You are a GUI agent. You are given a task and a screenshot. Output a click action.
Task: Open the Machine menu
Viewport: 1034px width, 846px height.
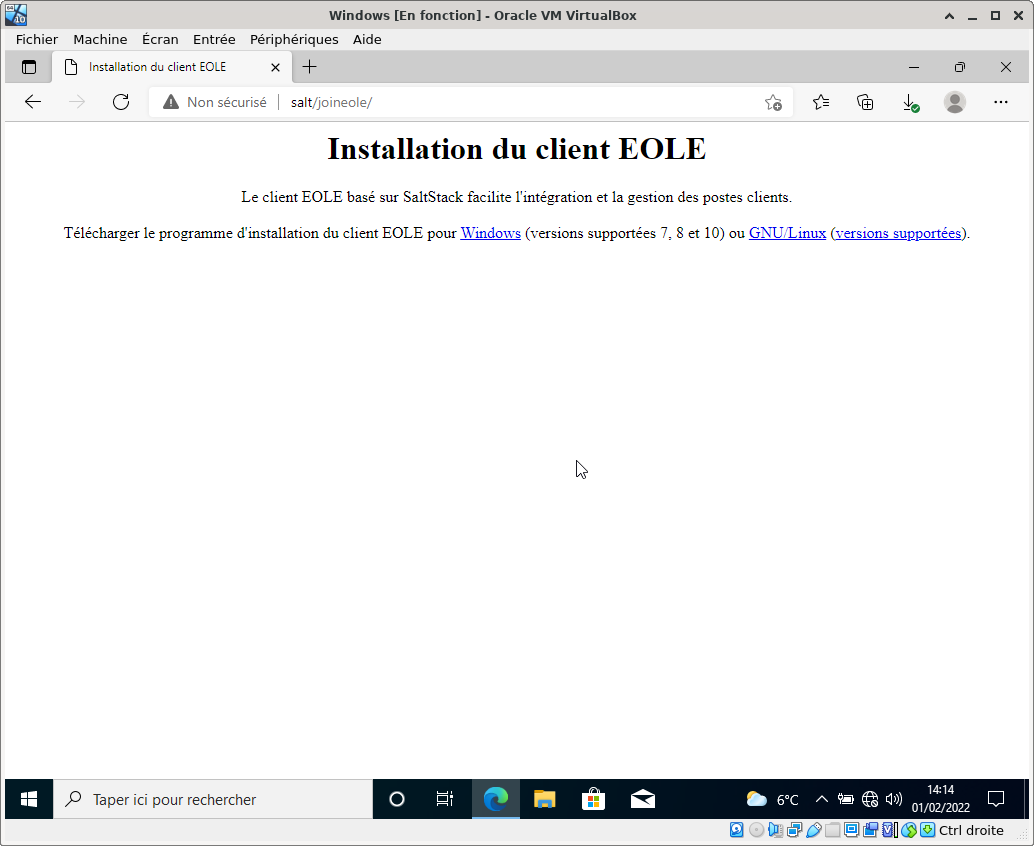tap(100, 40)
